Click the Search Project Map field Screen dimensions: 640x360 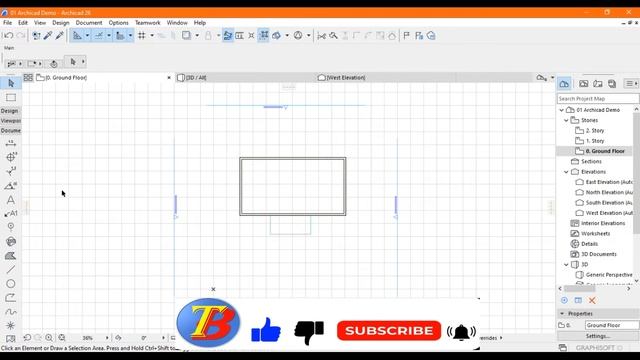(x=598, y=99)
